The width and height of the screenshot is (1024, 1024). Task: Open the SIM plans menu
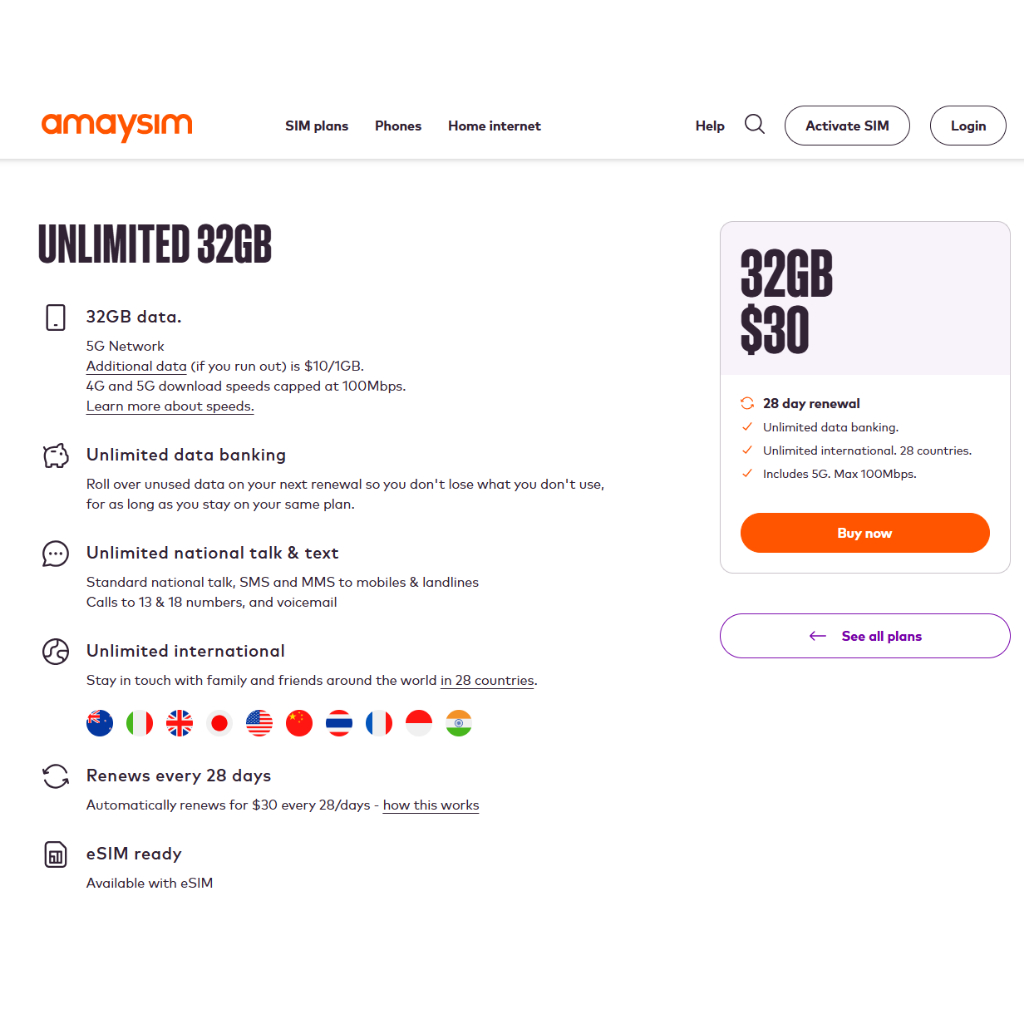point(317,126)
